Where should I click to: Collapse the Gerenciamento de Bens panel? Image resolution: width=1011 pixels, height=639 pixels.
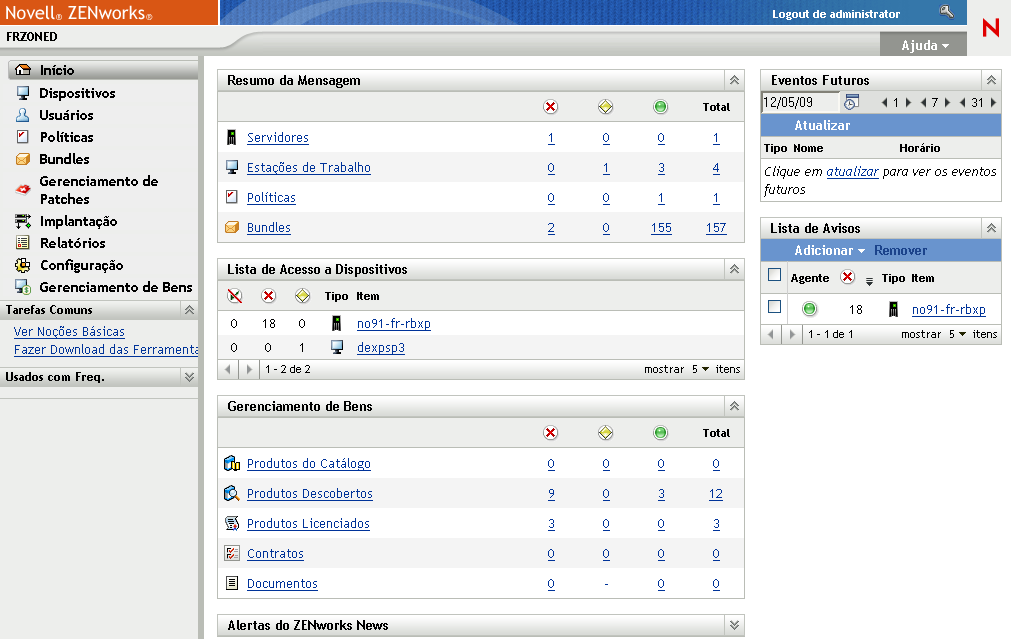click(x=734, y=406)
